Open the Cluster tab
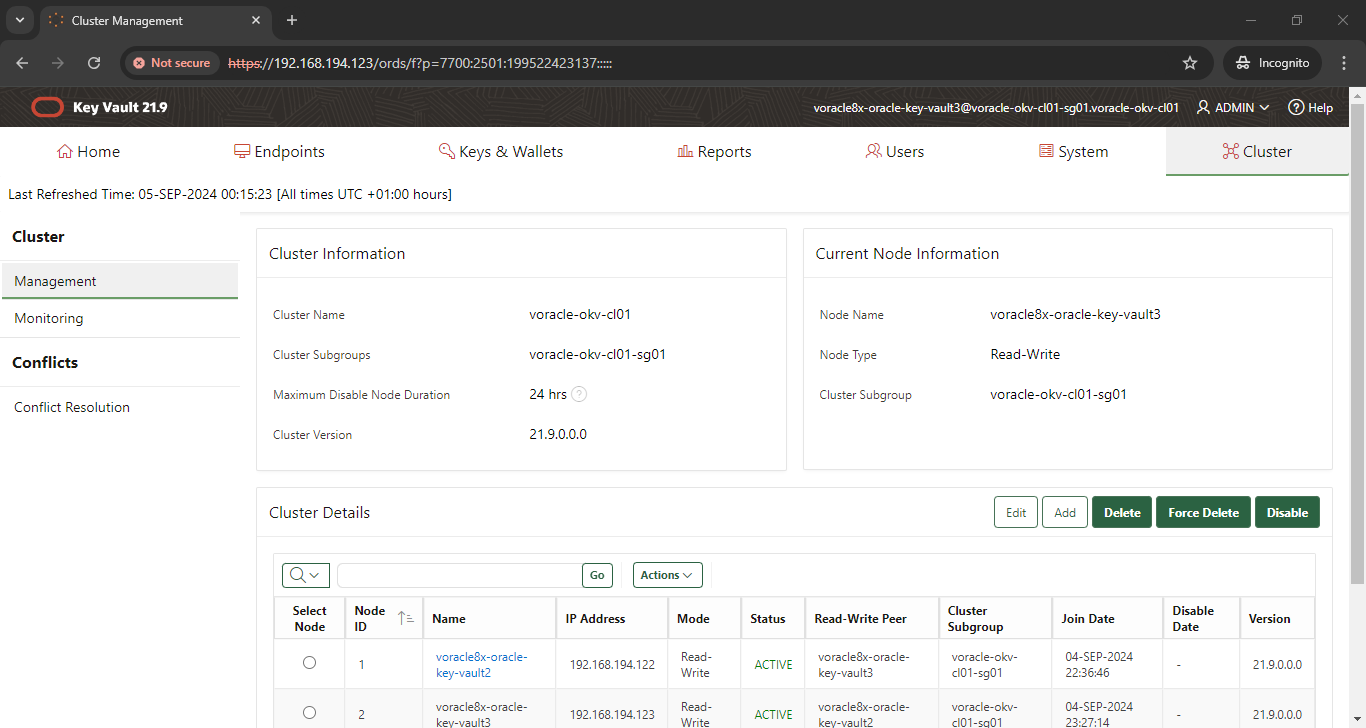1366x728 pixels. (x=1257, y=152)
